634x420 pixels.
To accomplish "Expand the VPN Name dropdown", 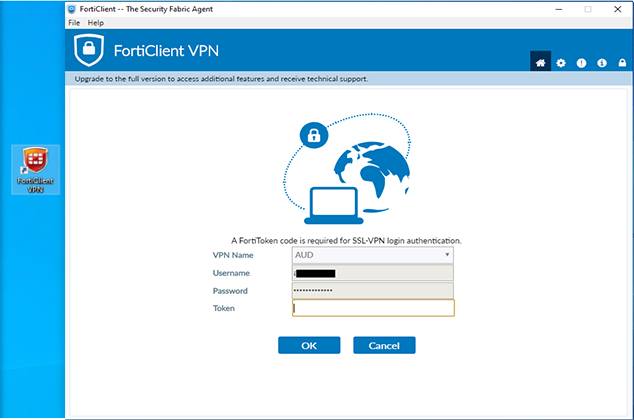I will (x=447, y=255).
